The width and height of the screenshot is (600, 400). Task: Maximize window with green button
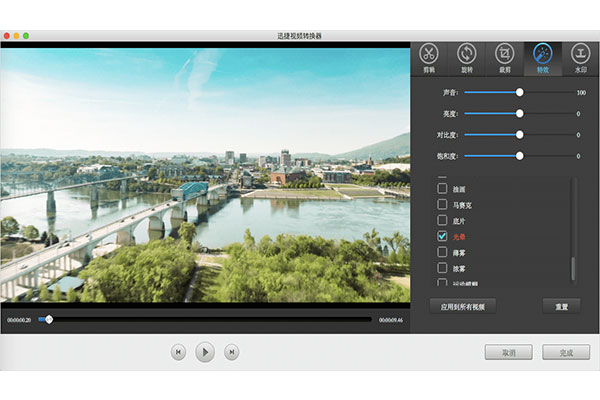[x=26, y=36]
